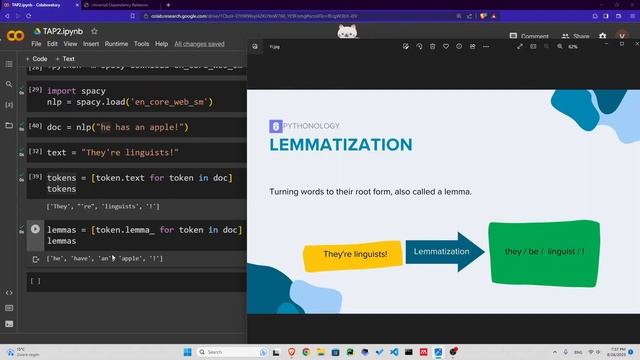The image size is (640, 360).
Task: Close the TAP2.ipynb browser tab
Action: [x=77, y=5]
